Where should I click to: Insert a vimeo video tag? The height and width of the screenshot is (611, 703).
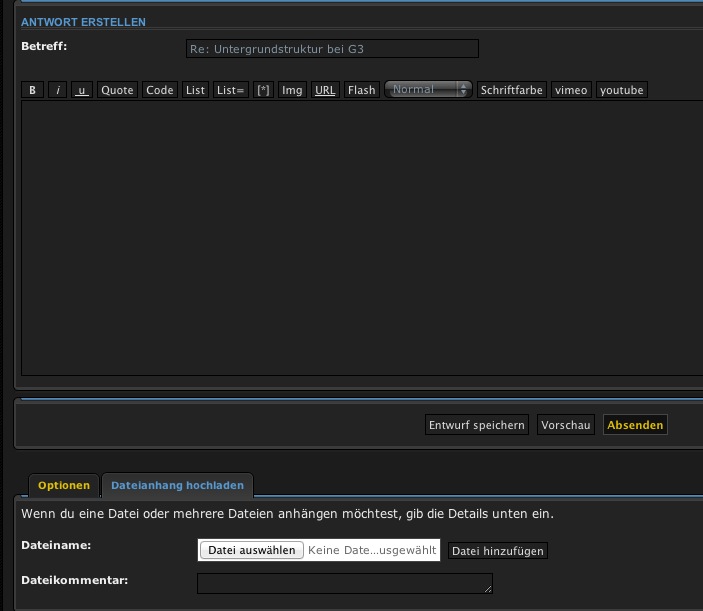click(571, 90)
